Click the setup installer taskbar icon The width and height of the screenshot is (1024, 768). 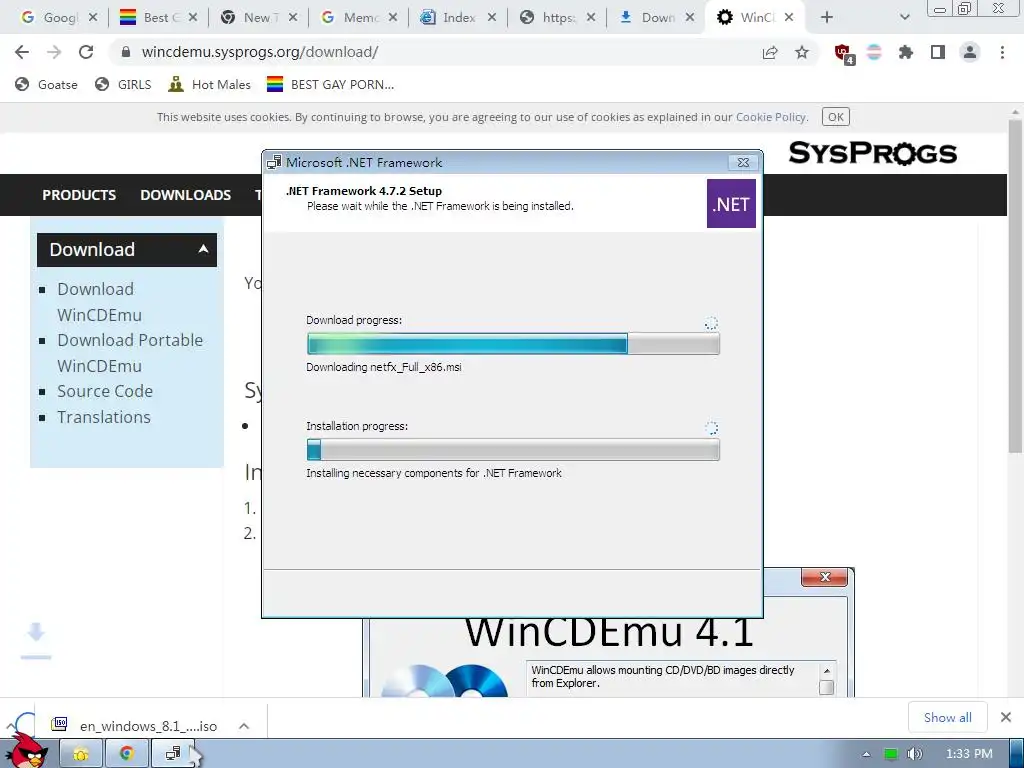pyautogui.click(x=172, y=754)
